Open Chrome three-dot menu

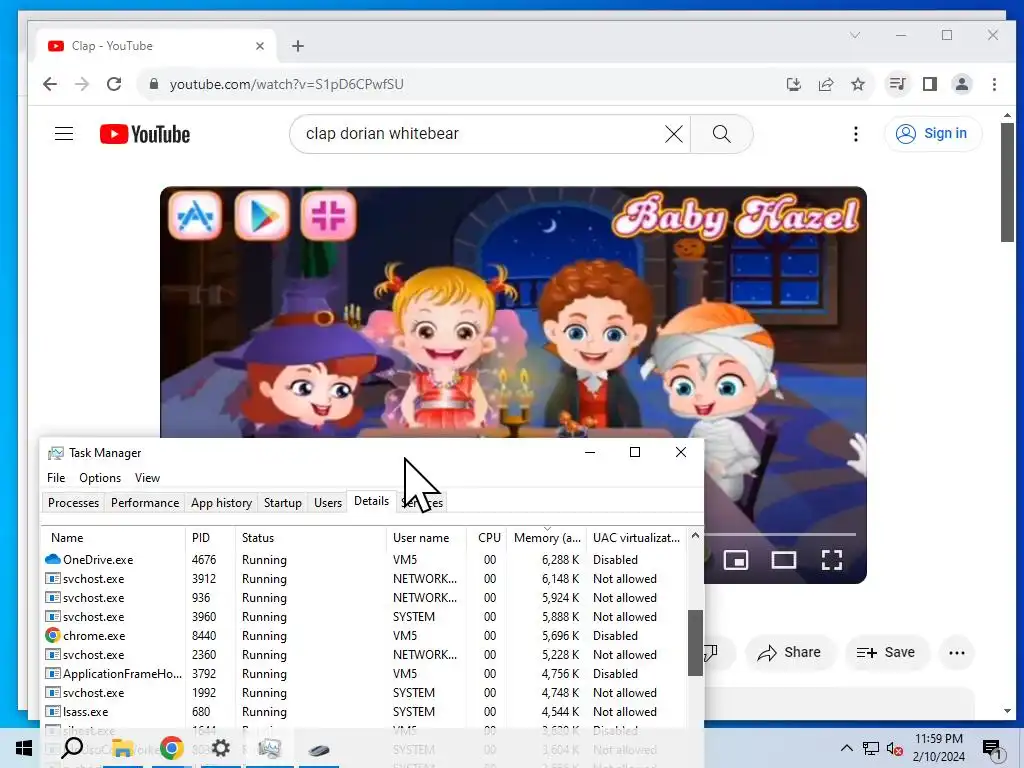tap(994, 84)
